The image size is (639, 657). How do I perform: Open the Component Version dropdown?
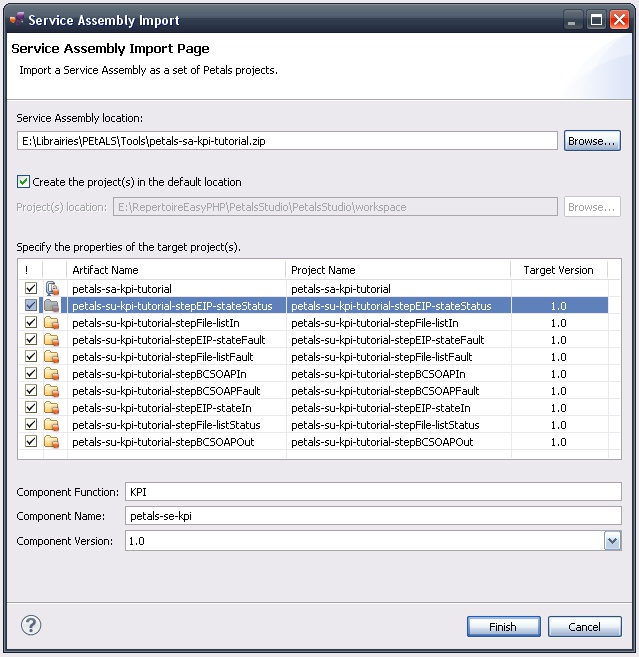[612, 541]
